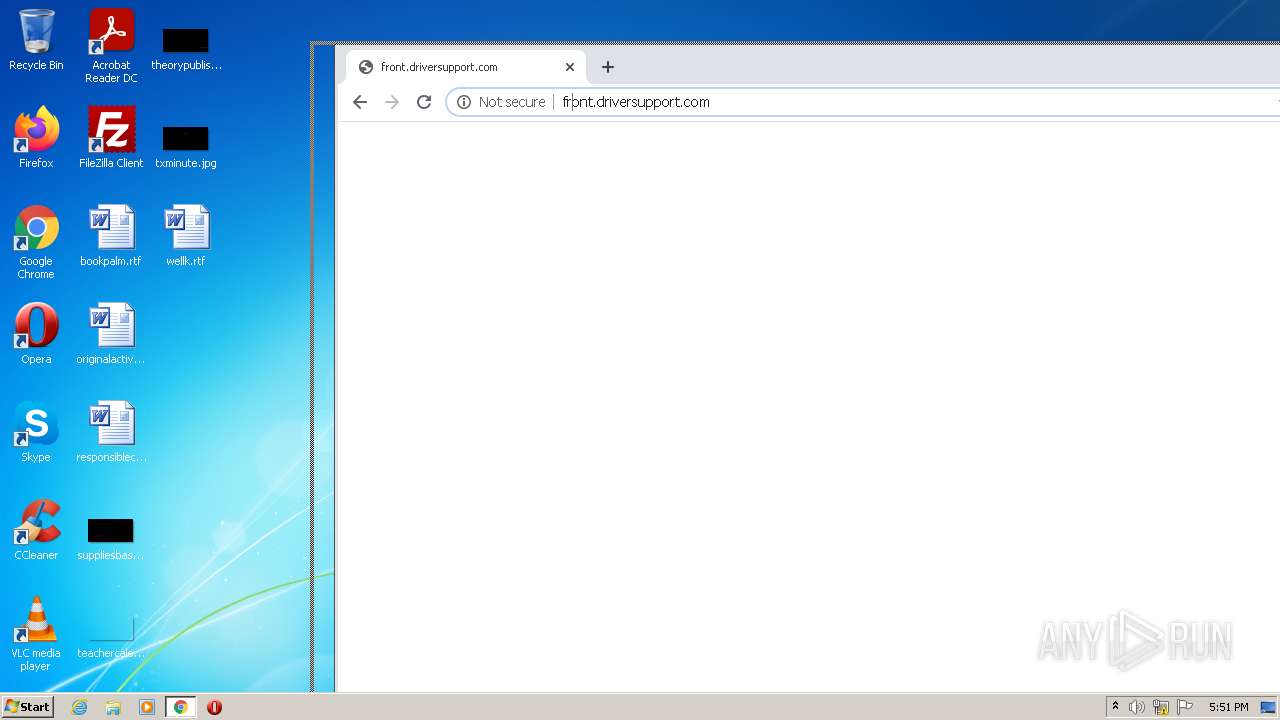Select the responsiblec... document icon
The width and height of the screenshot is (1280, 720).
(x=111, y=432)
